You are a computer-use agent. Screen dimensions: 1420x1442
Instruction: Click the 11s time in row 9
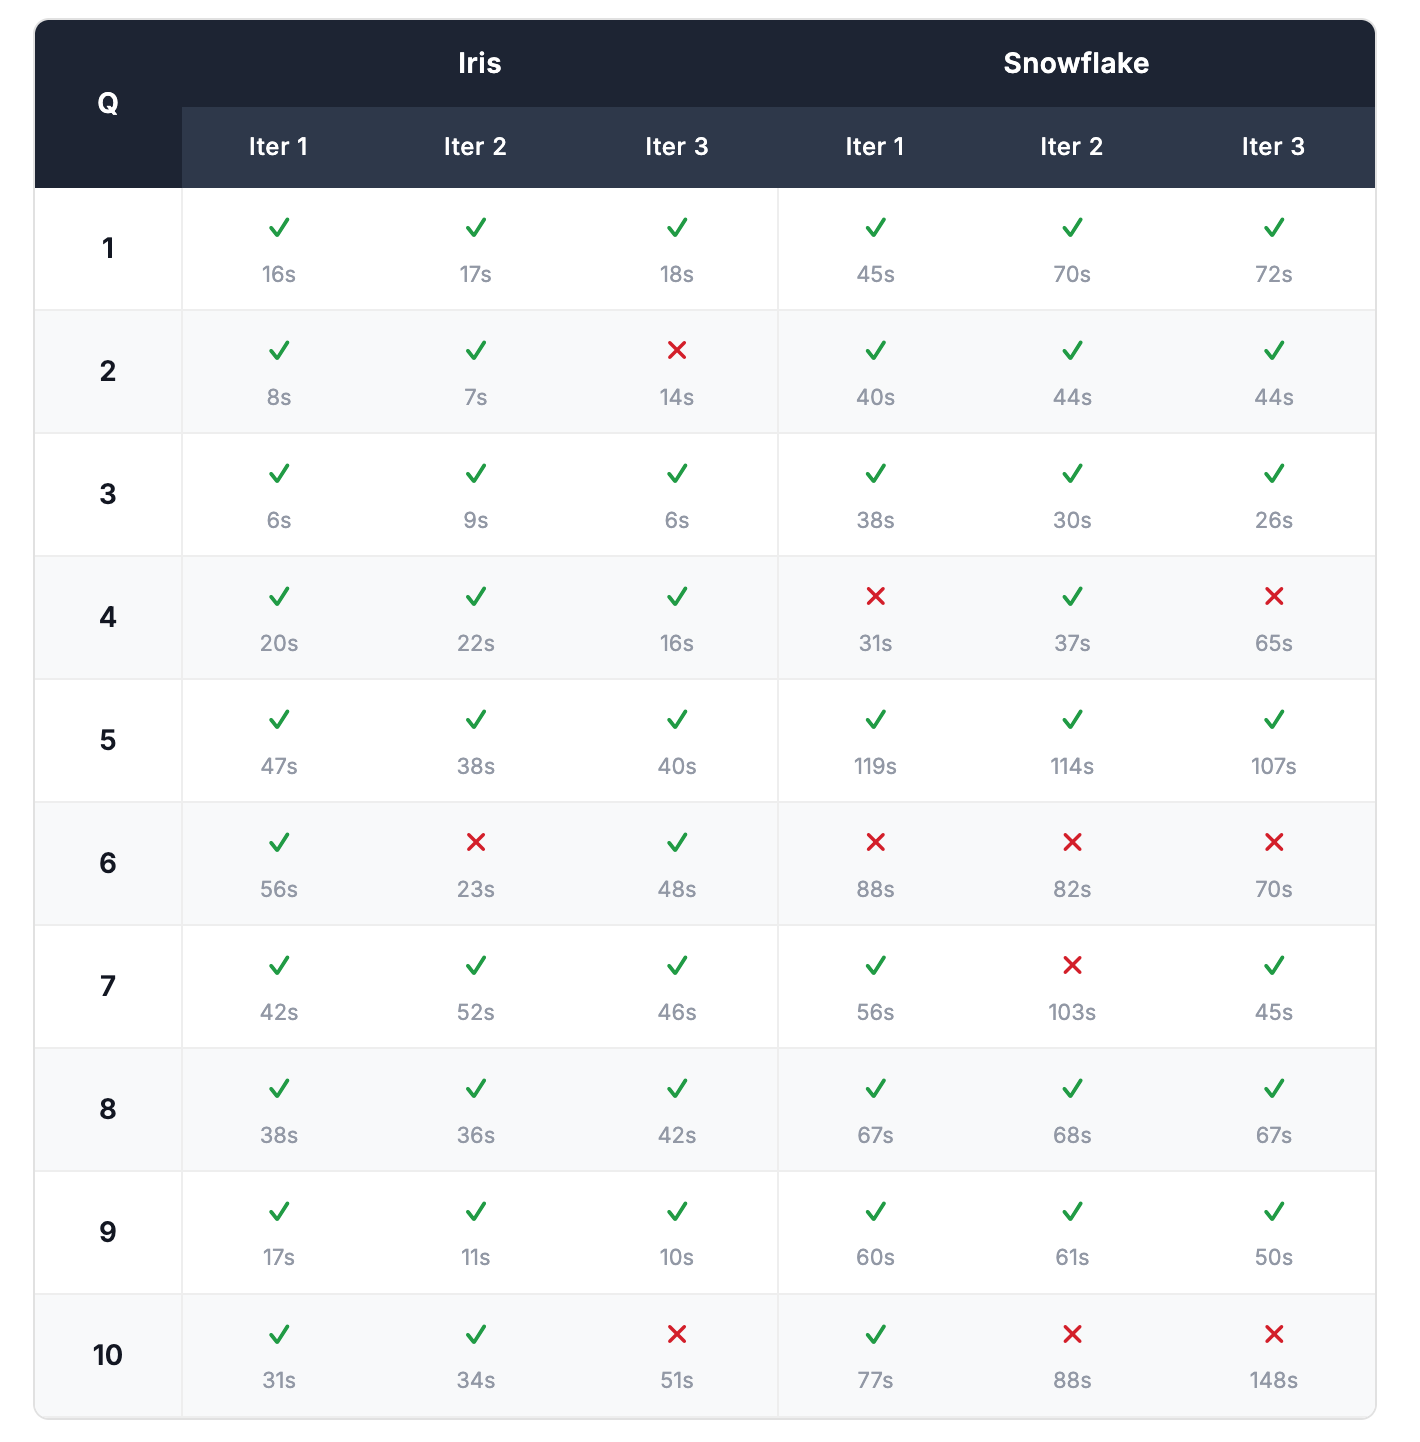(476, 1257)
